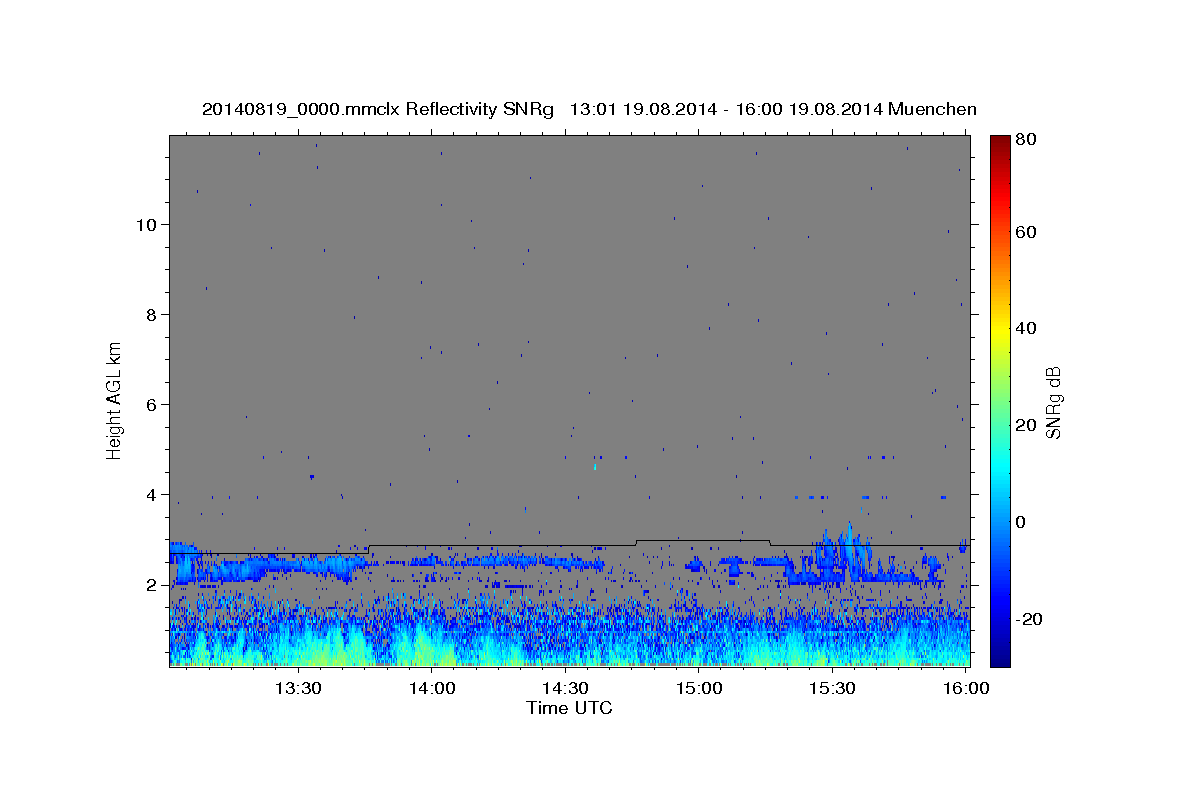Click the '14:30' time axis label
This screenshot has width=1200, height=800.
[566, 688]
